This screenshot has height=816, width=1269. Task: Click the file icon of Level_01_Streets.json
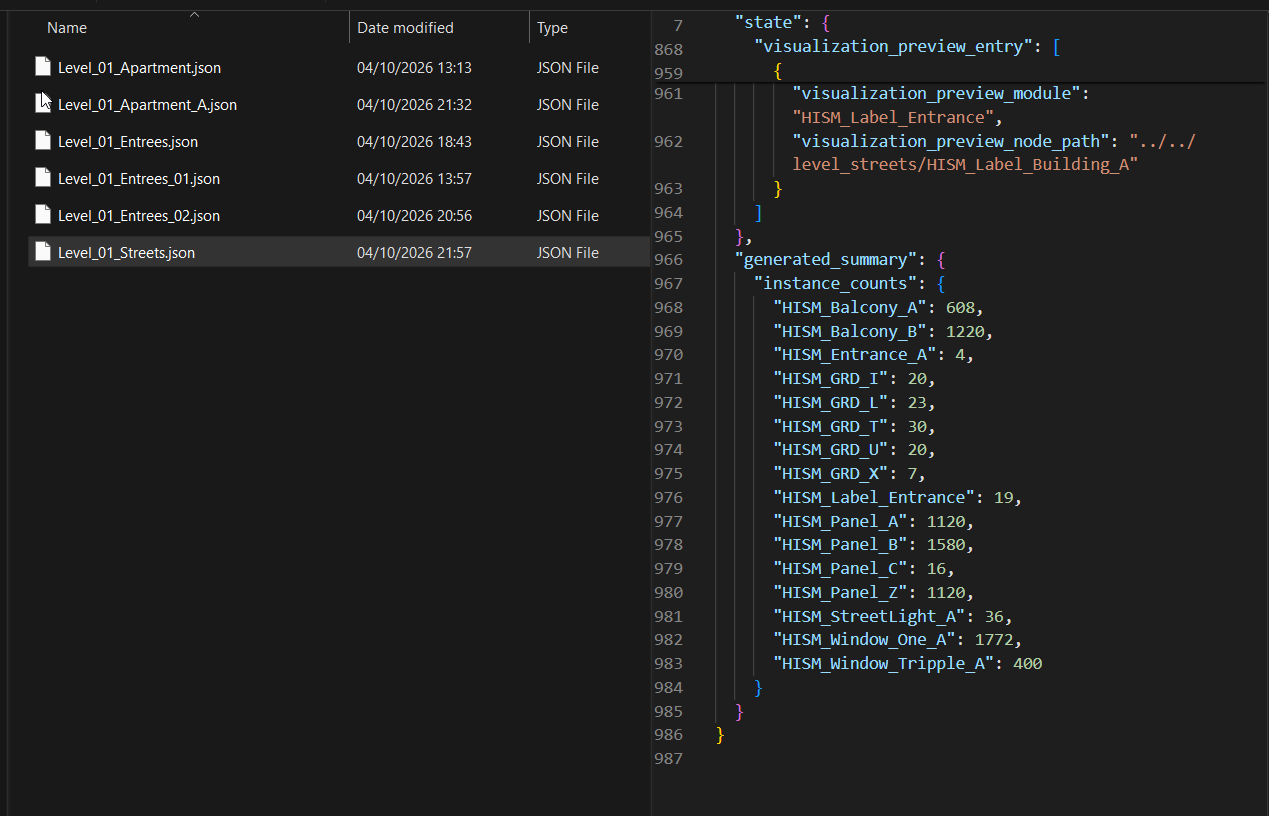[42, 252]
